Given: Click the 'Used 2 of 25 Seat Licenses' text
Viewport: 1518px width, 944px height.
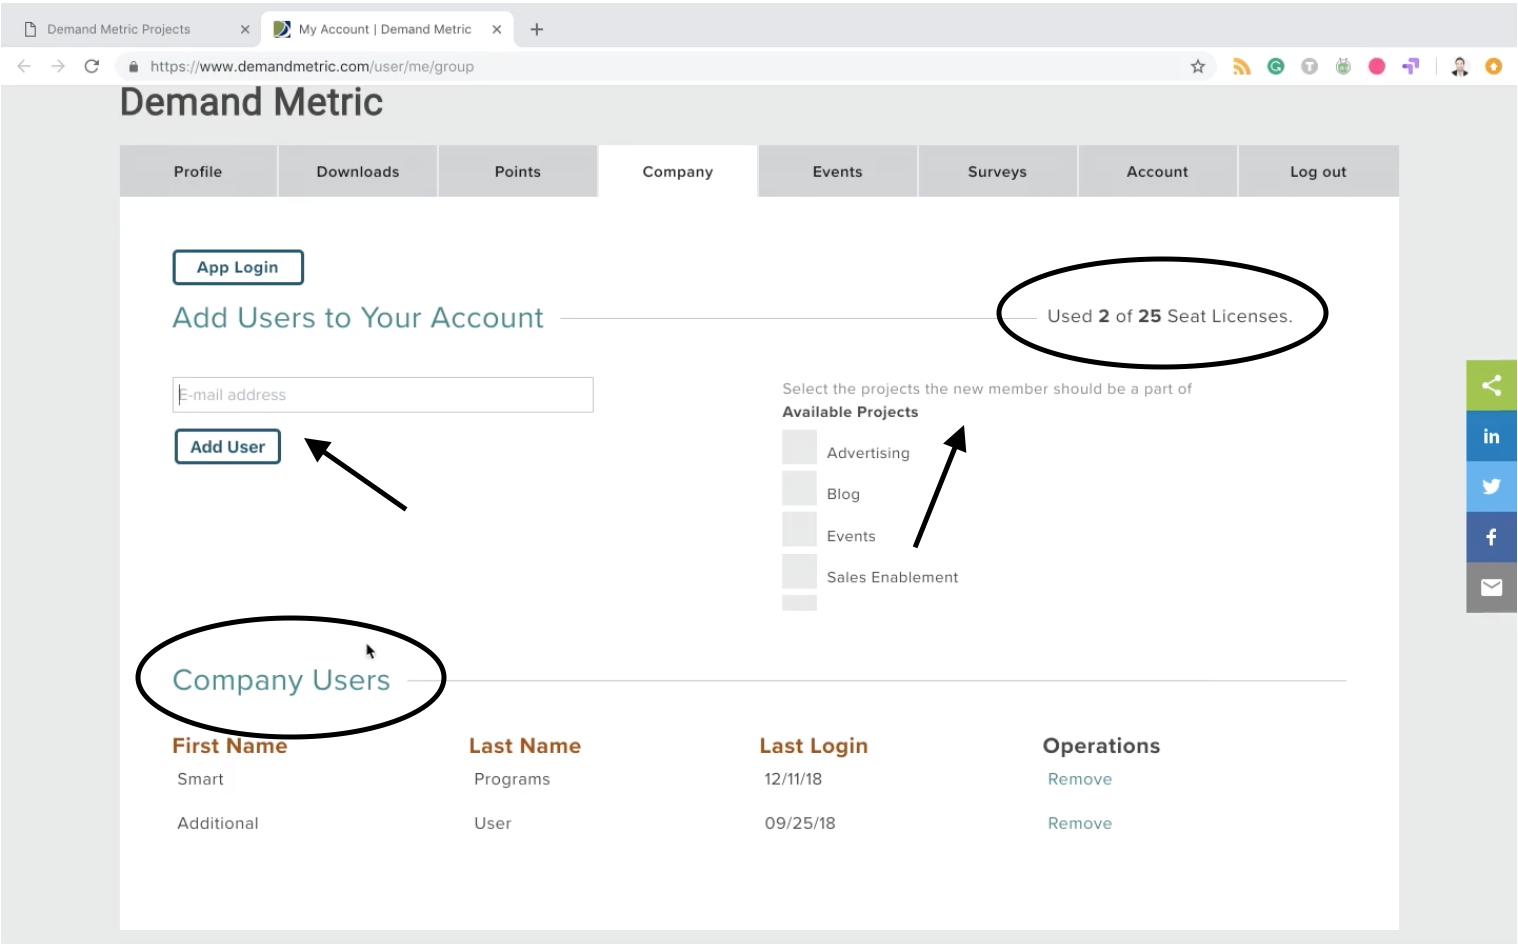Looking at the screenshot, I should point(1170,316).
